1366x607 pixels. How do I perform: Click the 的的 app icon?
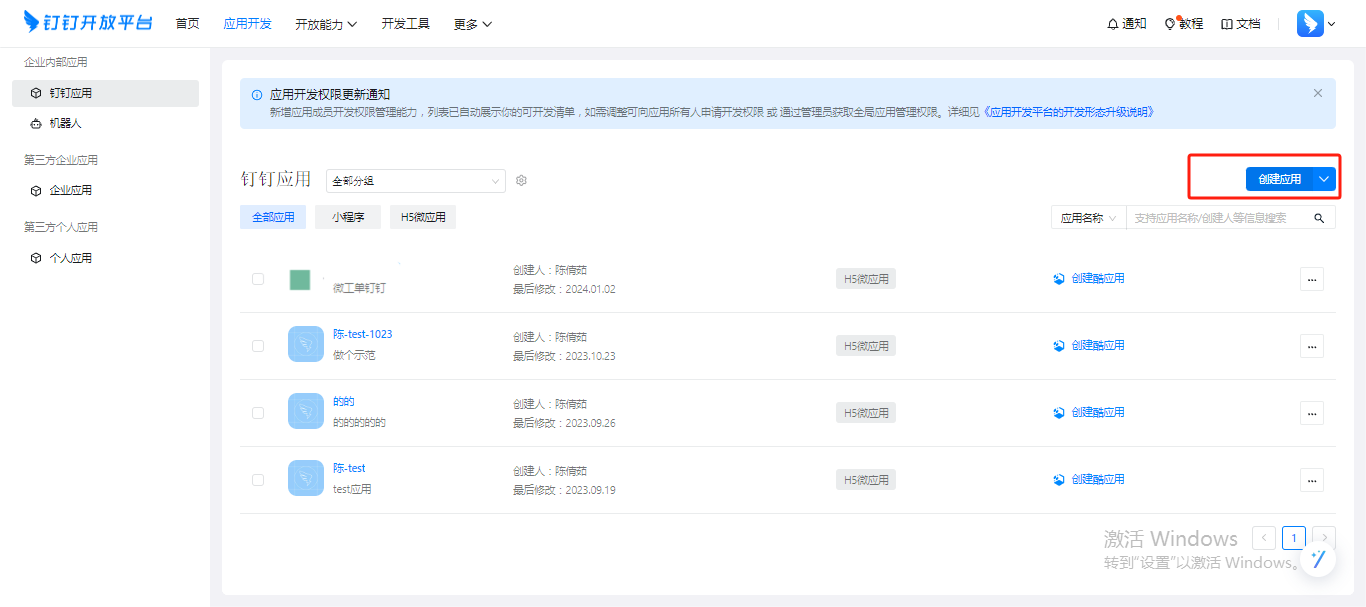305,411
